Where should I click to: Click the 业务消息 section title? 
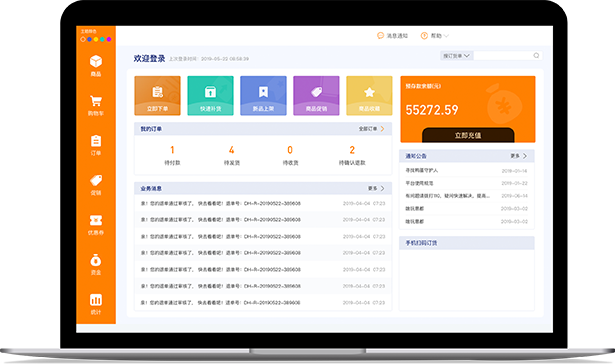pyautogui.click(x=151, y=188)
